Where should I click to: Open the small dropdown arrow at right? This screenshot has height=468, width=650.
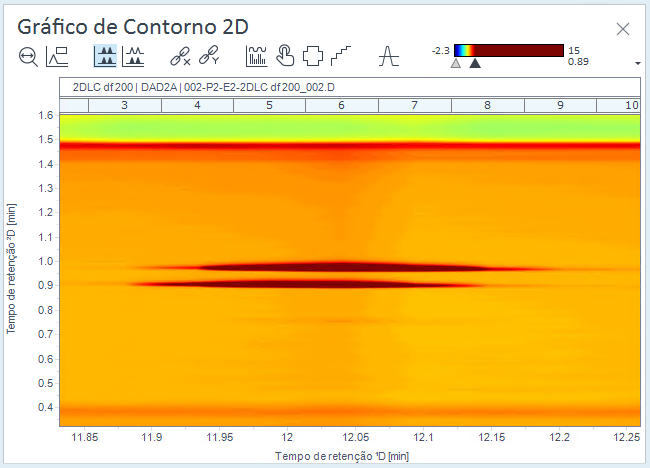point(638,63)
